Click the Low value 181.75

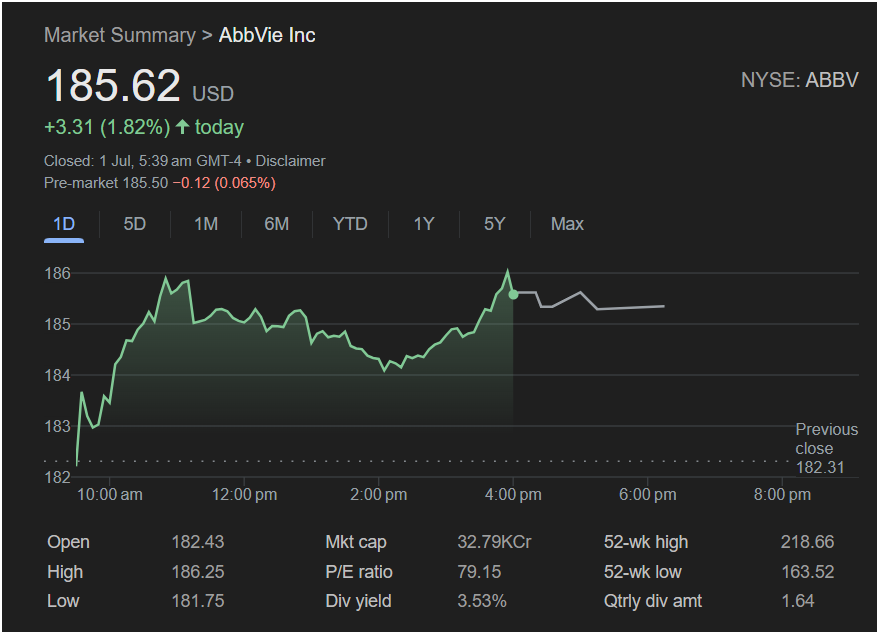click(198, 601)
